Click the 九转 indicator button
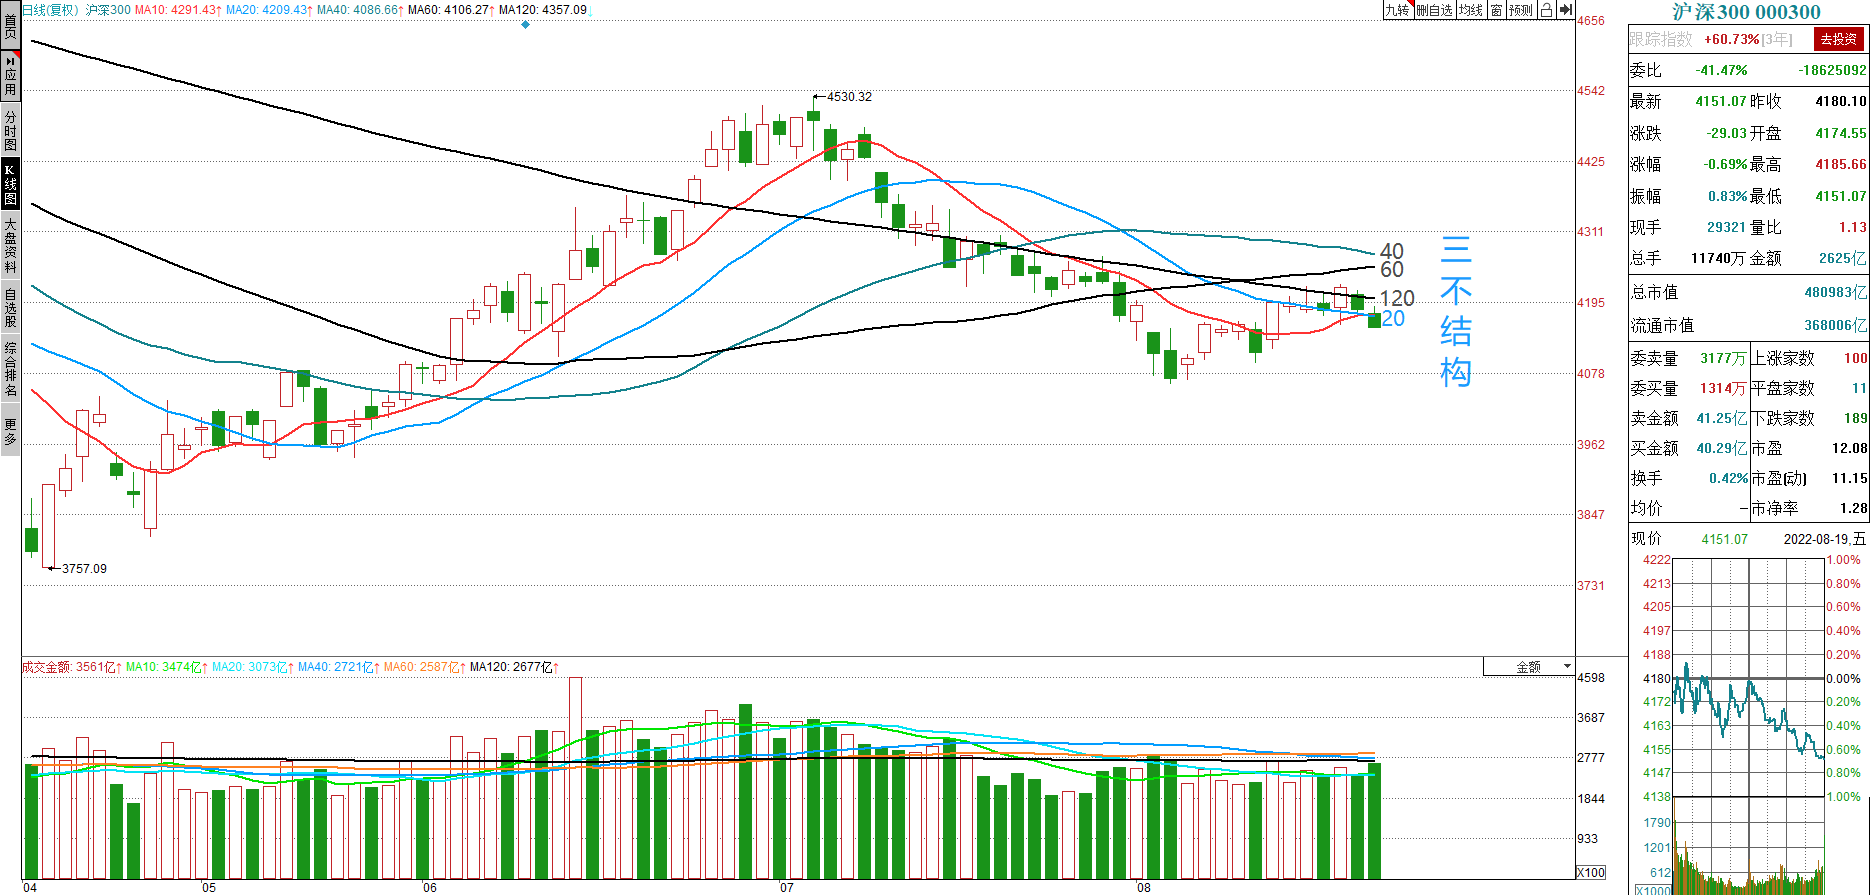 pos(1397,10)
